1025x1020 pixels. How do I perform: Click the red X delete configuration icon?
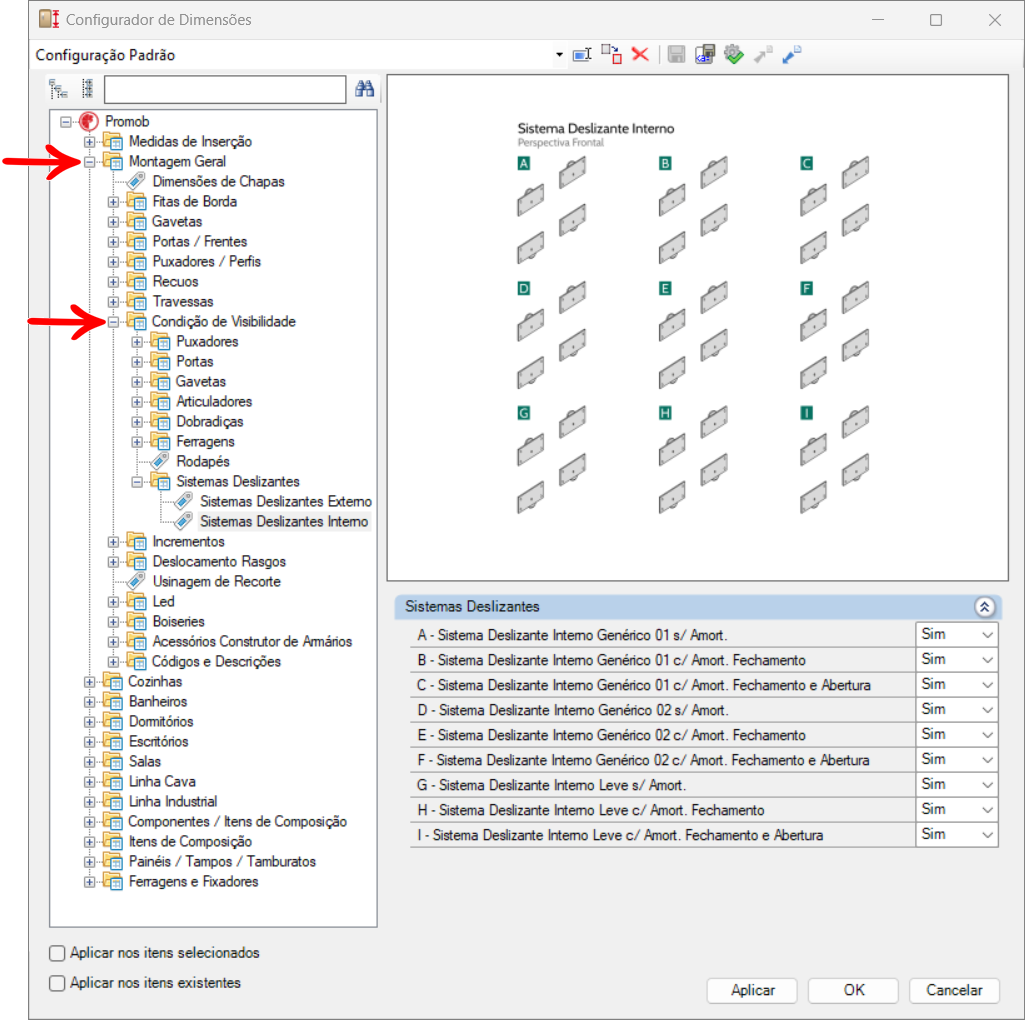[x=640, y=55]
